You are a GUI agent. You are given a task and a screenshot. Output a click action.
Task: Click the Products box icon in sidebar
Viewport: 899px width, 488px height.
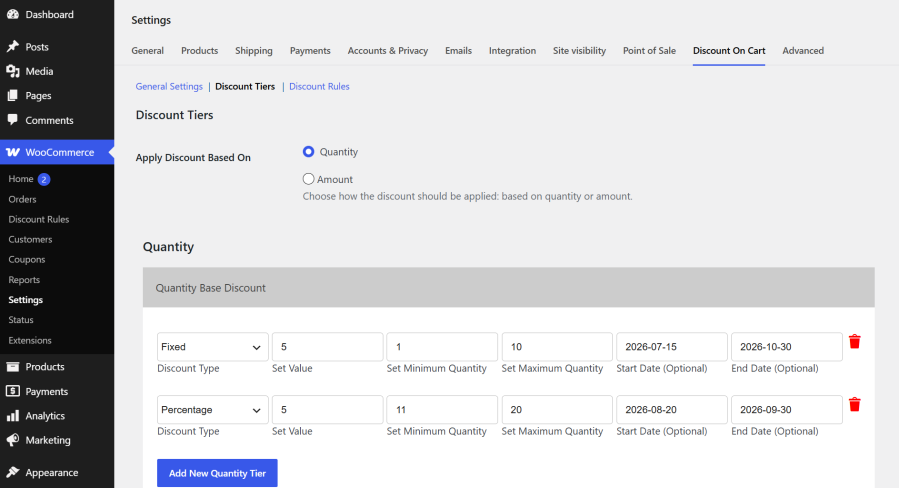(x=13, y=367)
